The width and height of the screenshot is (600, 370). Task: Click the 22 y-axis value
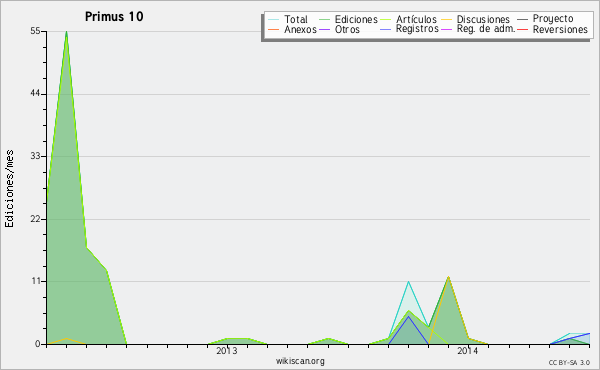pyautogui.click(x=35, y=219)
